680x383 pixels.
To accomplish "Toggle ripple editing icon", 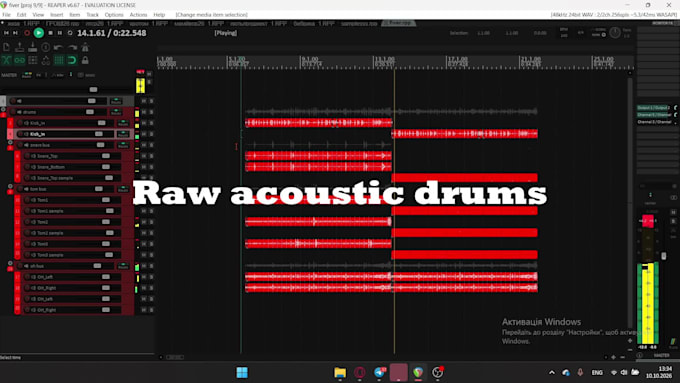I will 33,60.
